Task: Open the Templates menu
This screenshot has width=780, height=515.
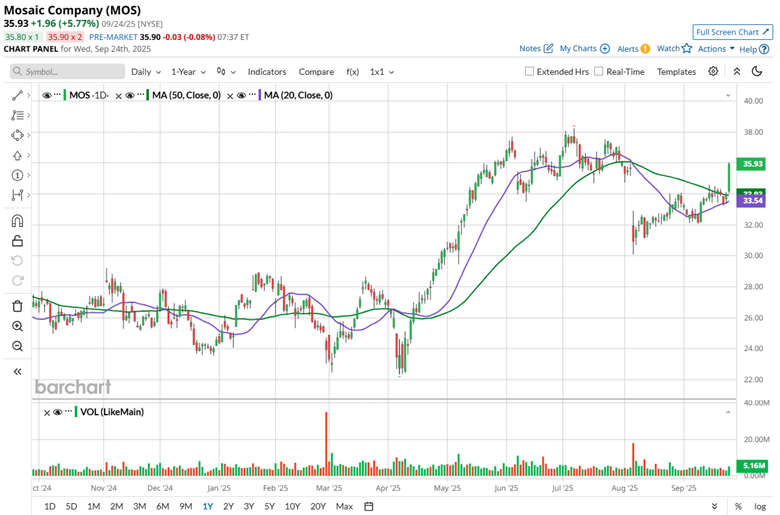Action: 676,72
